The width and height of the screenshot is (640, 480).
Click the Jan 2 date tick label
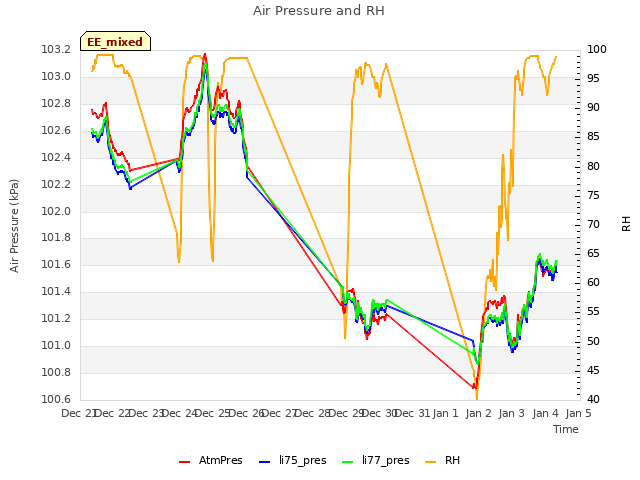[x=478, y=413]
